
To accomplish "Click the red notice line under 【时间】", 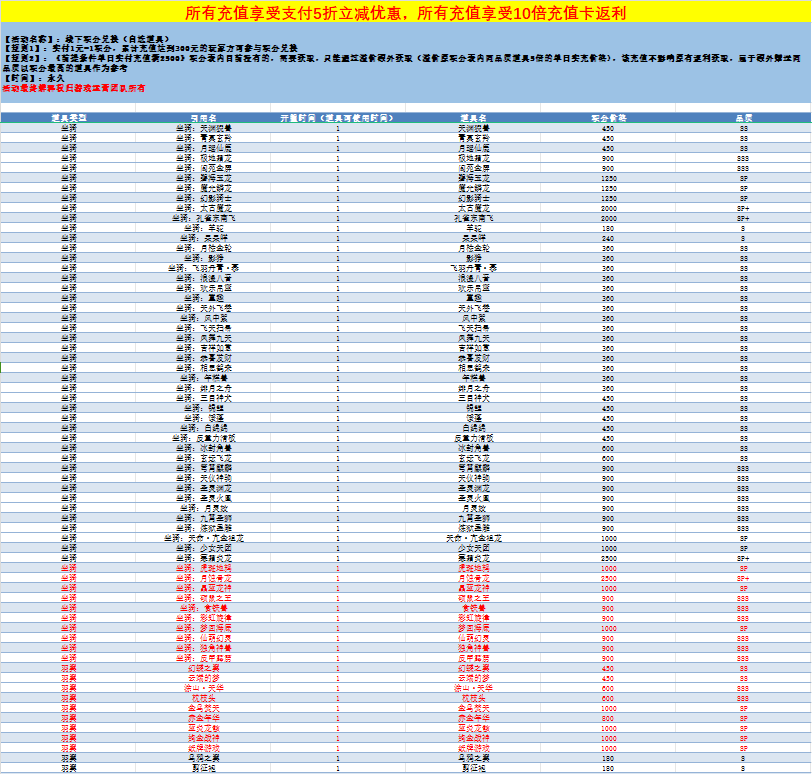I will point(74,89).
